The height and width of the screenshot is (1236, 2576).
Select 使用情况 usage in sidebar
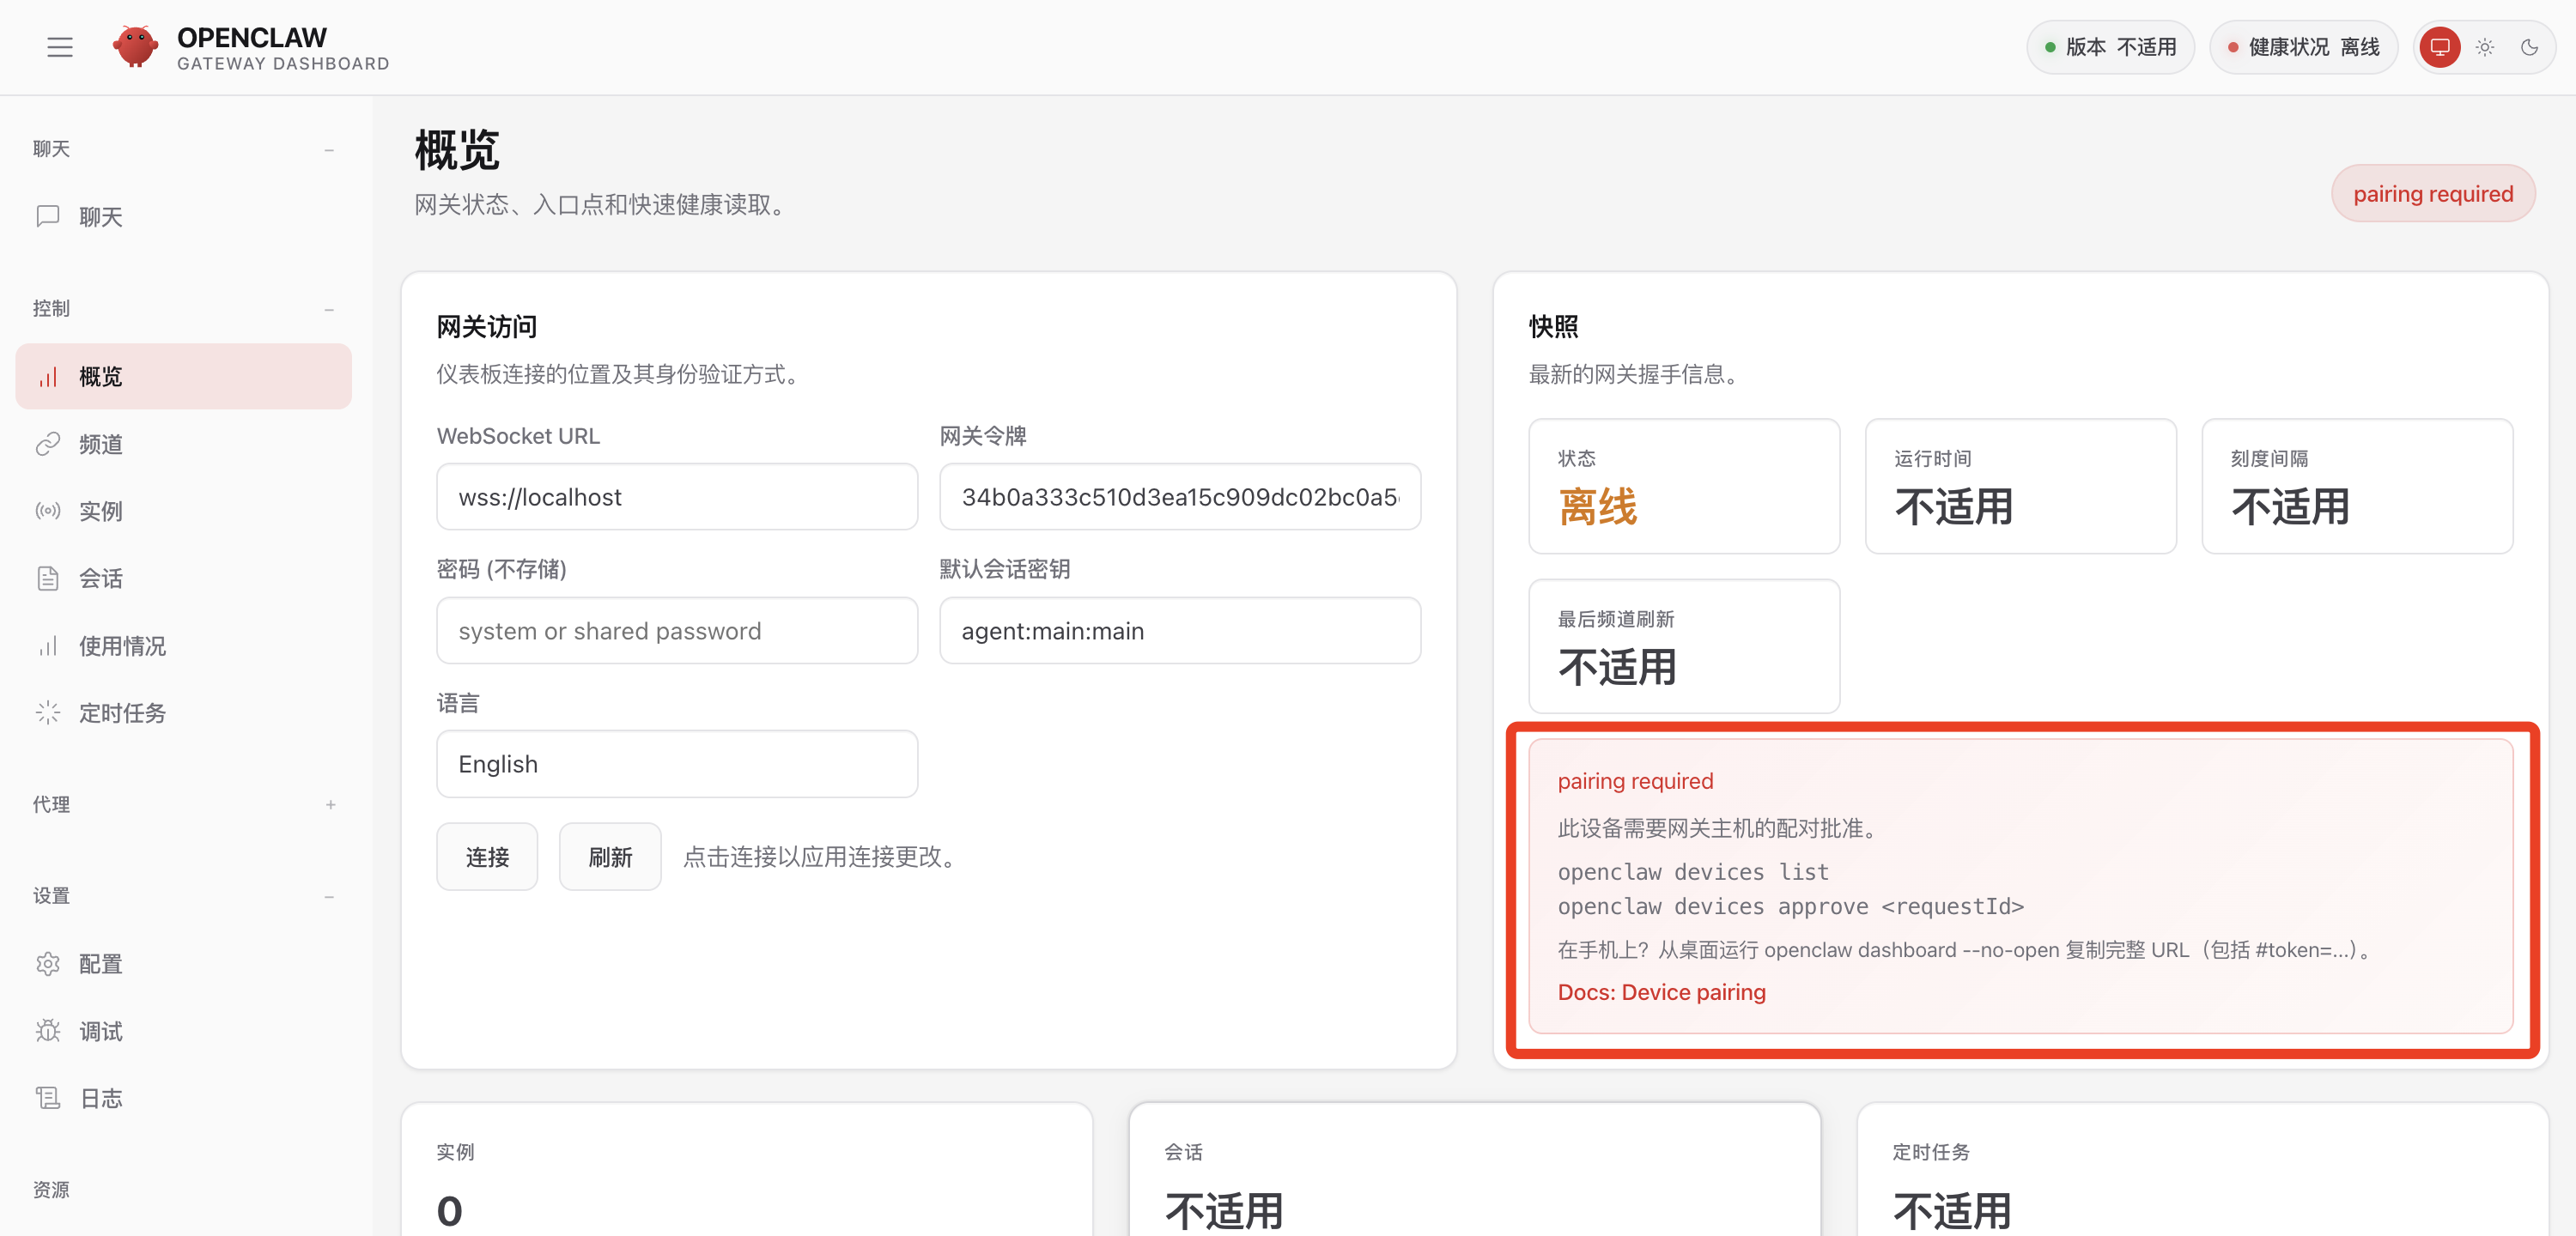(122, 646)
